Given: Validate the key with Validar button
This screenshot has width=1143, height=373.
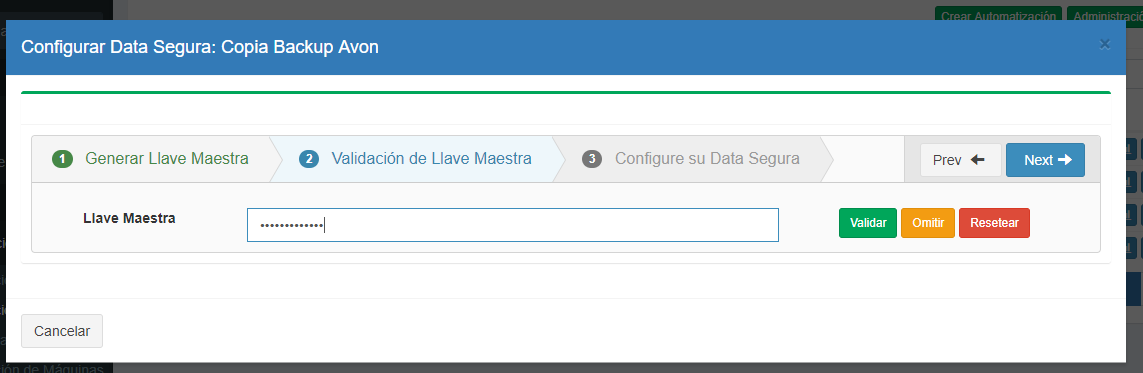Looking at the screenshot, I should point(867,223).
